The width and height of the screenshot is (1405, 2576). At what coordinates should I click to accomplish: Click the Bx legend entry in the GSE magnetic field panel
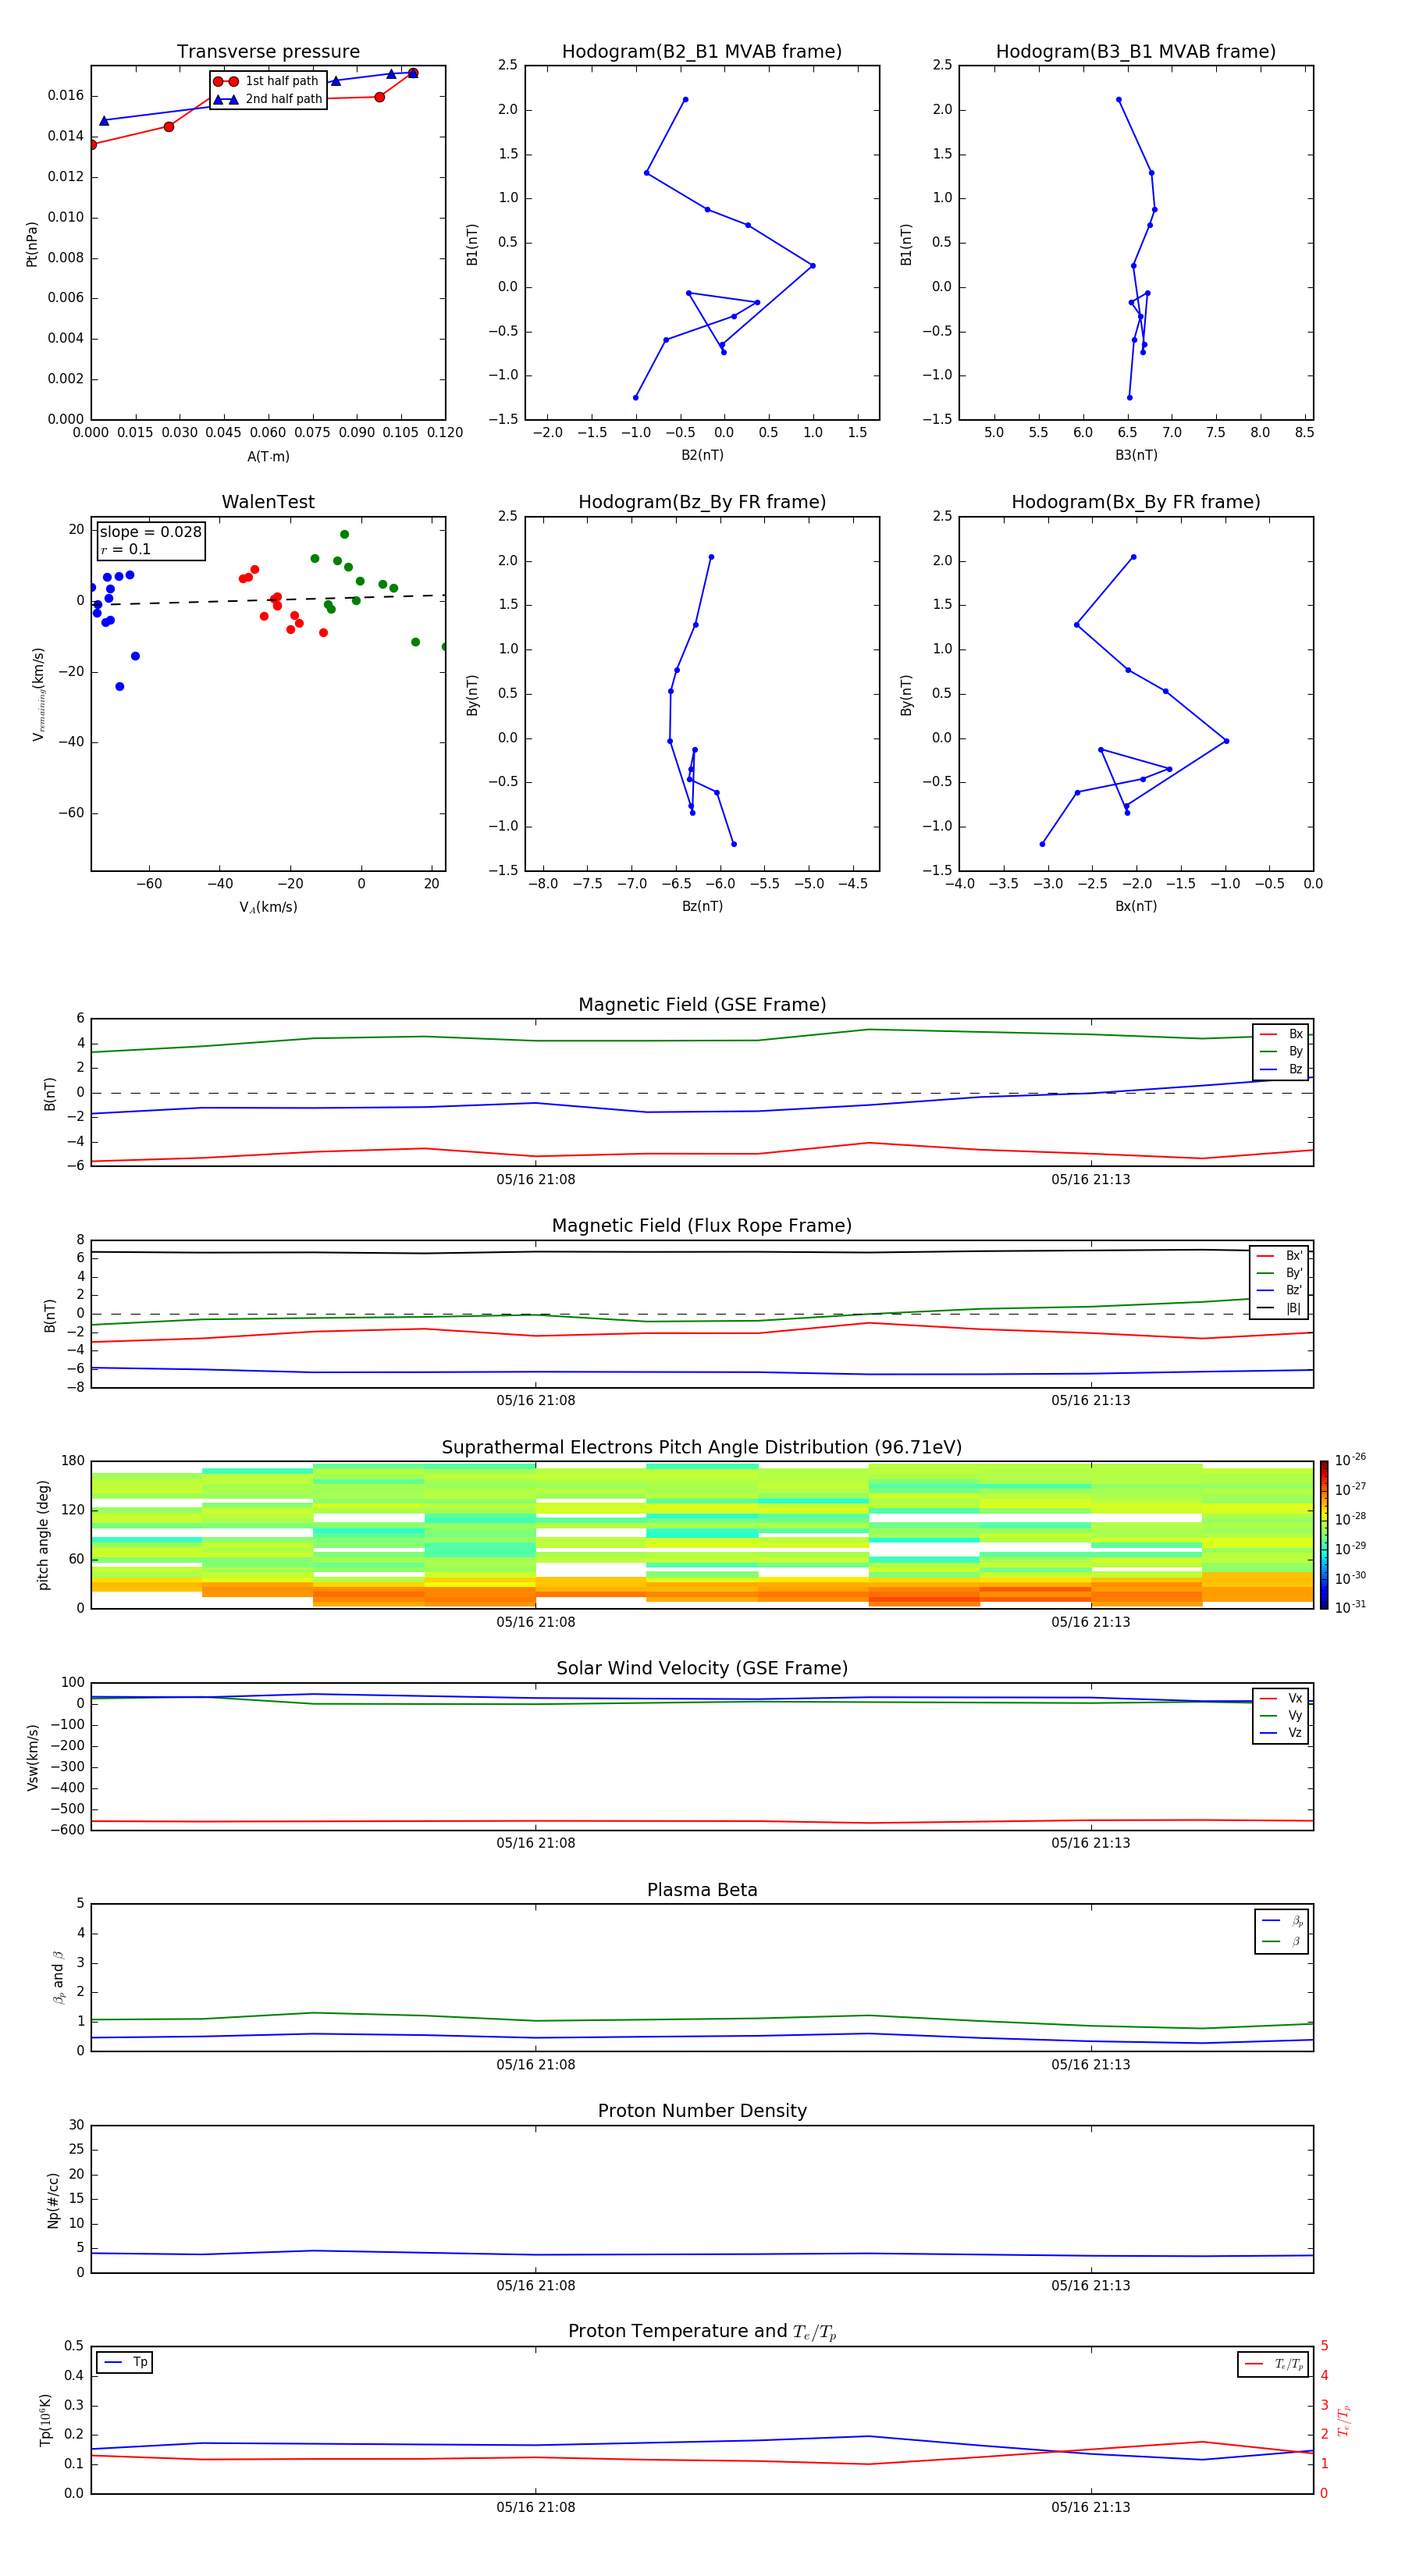1281,1034
